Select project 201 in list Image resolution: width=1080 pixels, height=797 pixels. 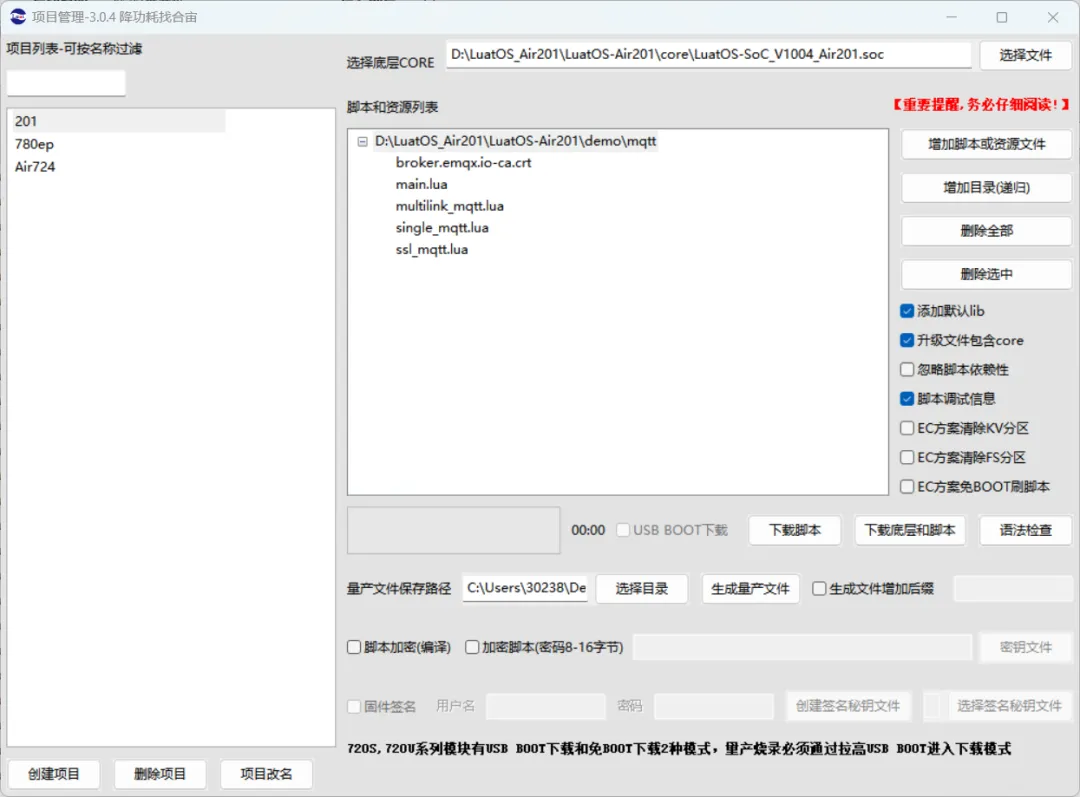tap(118, 121)
